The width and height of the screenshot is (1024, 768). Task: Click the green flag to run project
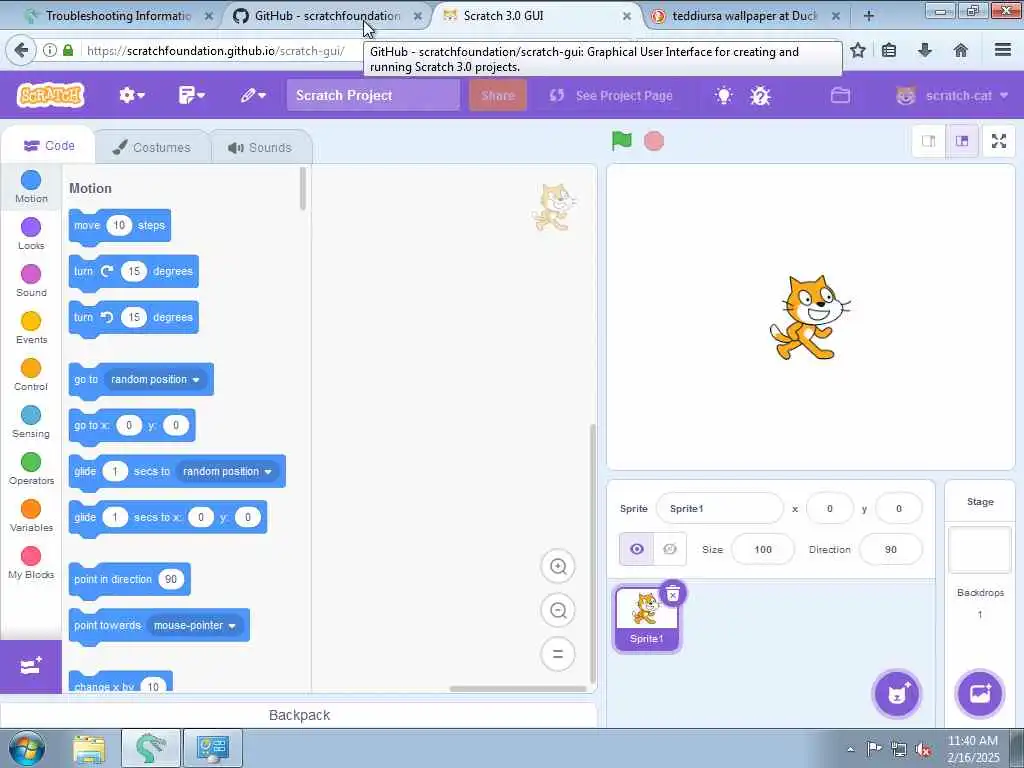(x=622, y=140)
